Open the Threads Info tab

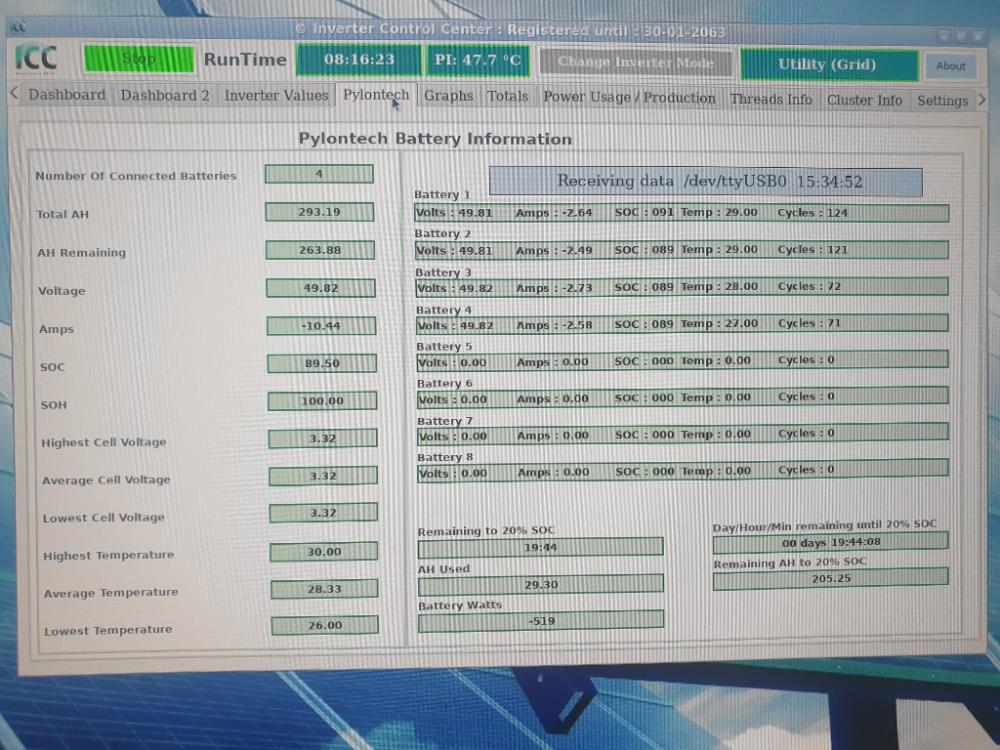(x=771, y=98)
